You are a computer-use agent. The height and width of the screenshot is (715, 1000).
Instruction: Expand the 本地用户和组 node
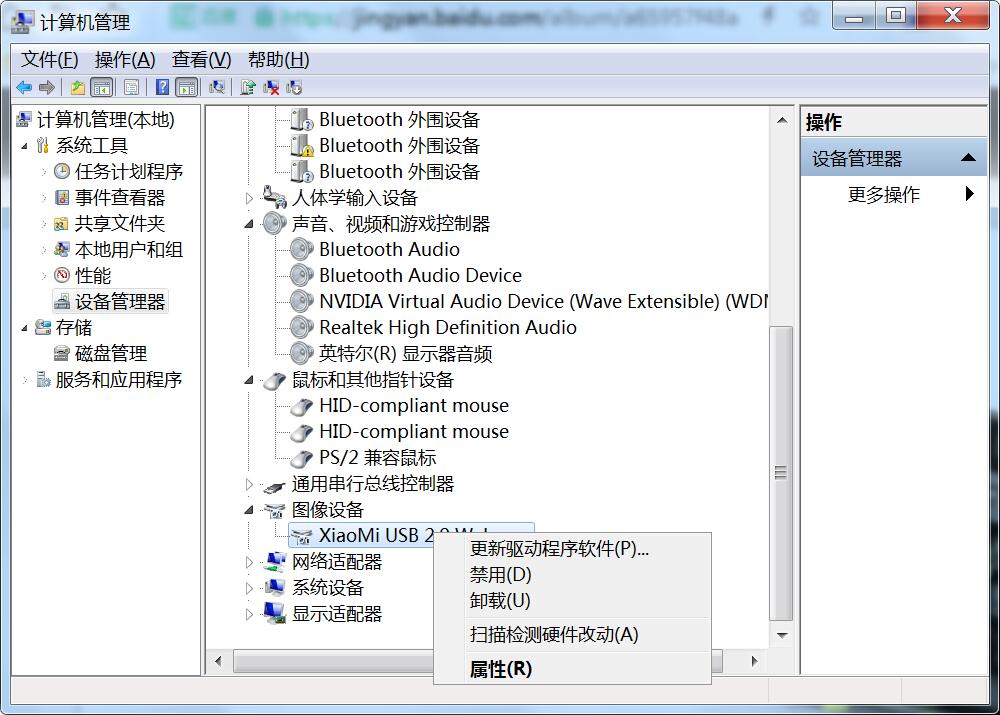tap(43, 250)
